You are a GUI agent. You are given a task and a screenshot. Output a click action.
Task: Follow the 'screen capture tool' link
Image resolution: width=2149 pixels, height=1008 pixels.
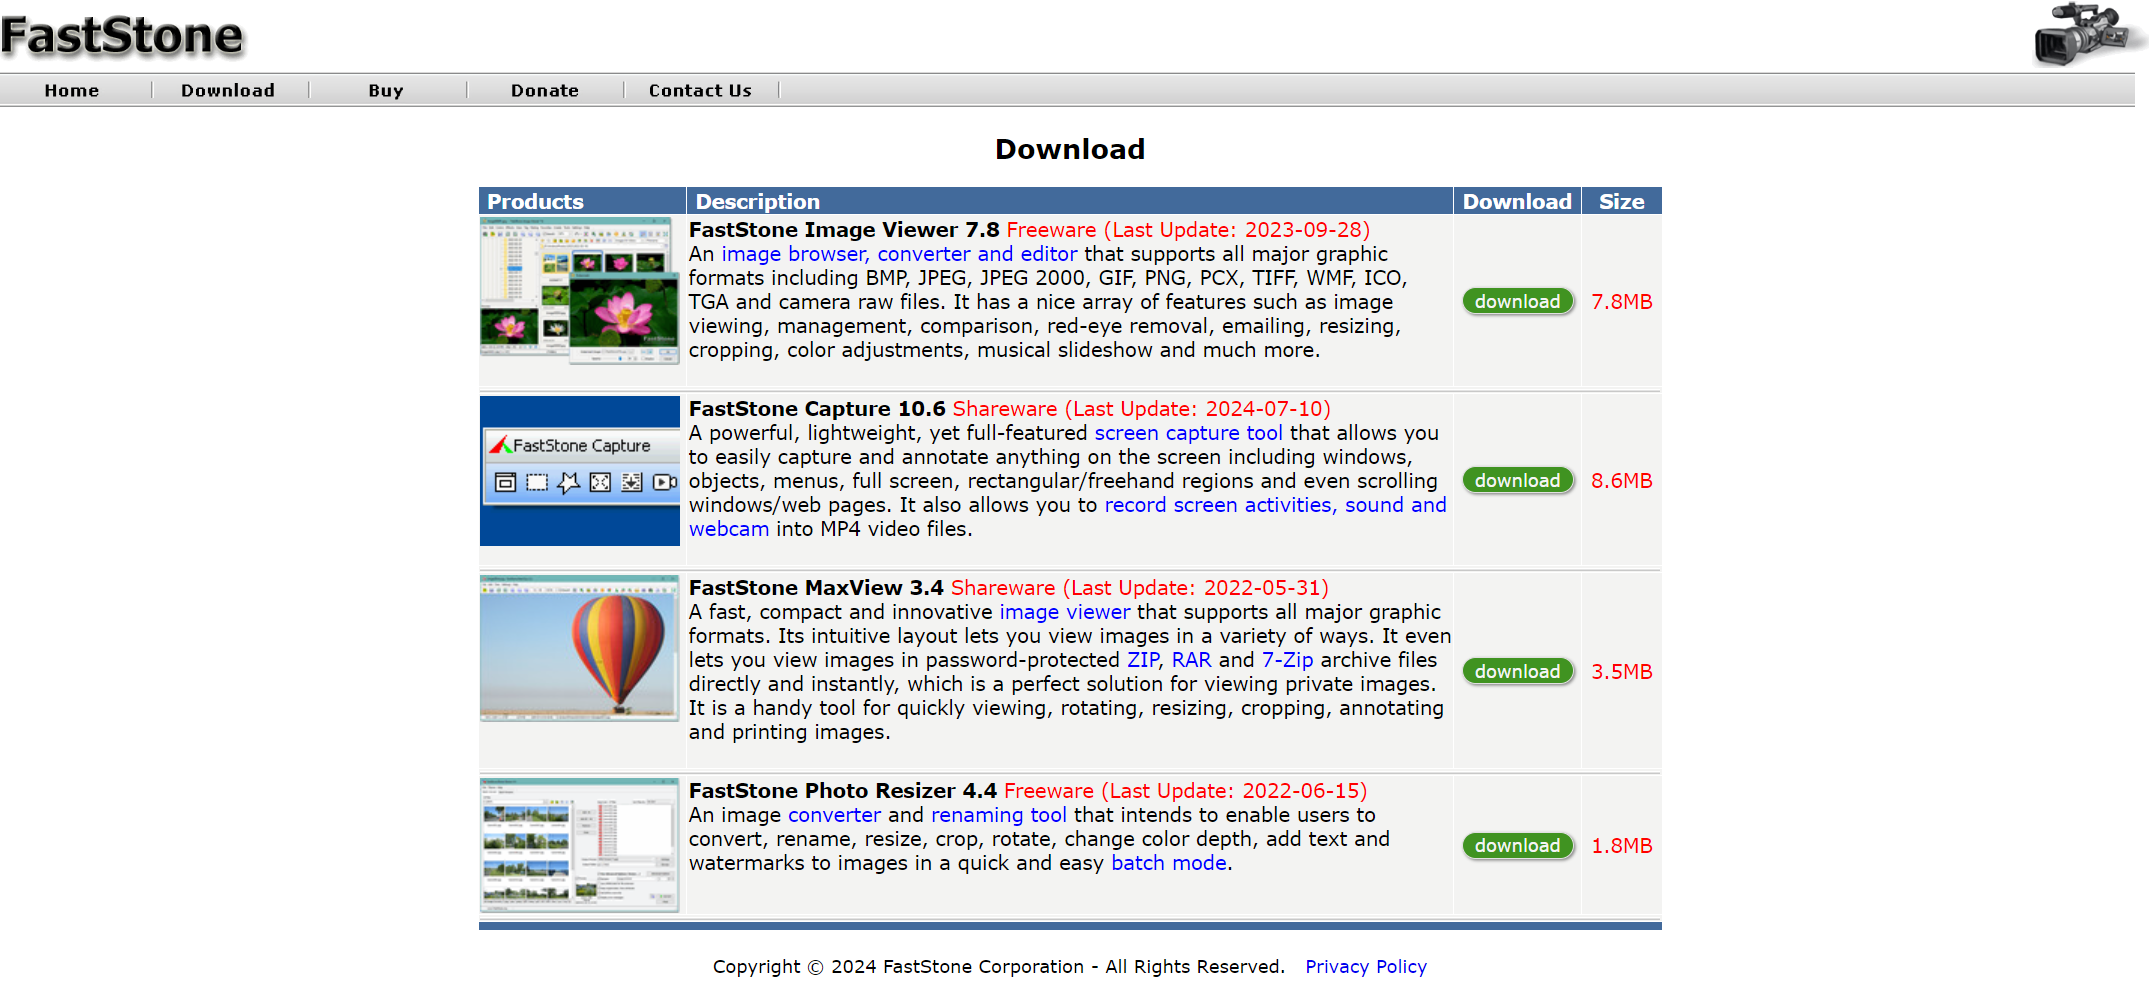1188,433
